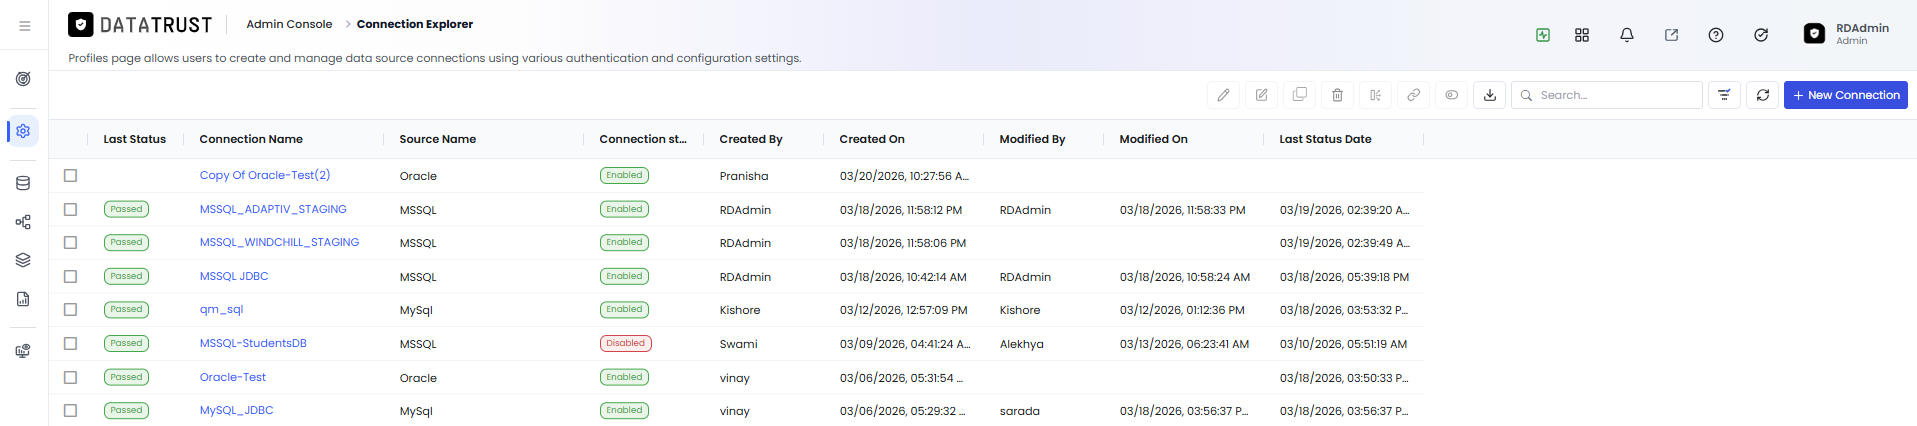Check the qm_sql row checkbox
Screen dimensions: 1917x426
point(70,309)
